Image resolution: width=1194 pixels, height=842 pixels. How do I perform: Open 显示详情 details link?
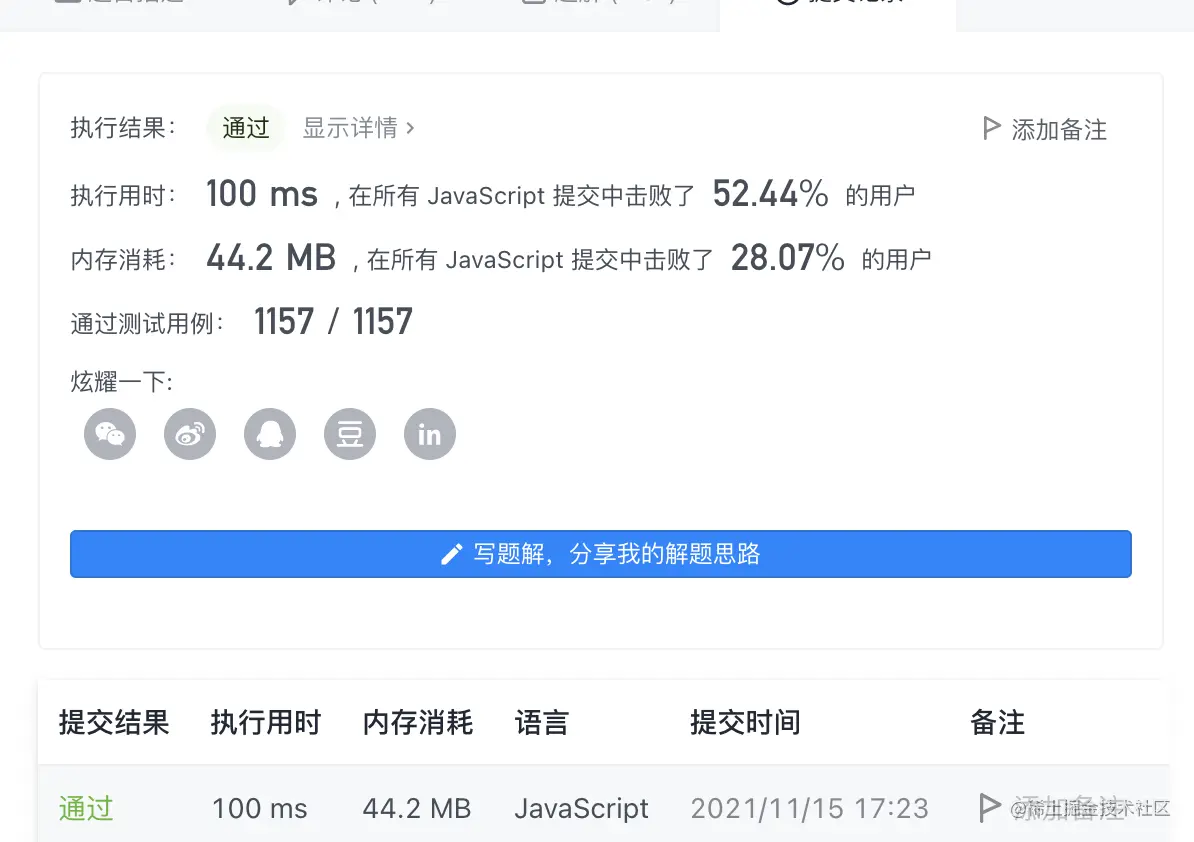pos(358,128)
